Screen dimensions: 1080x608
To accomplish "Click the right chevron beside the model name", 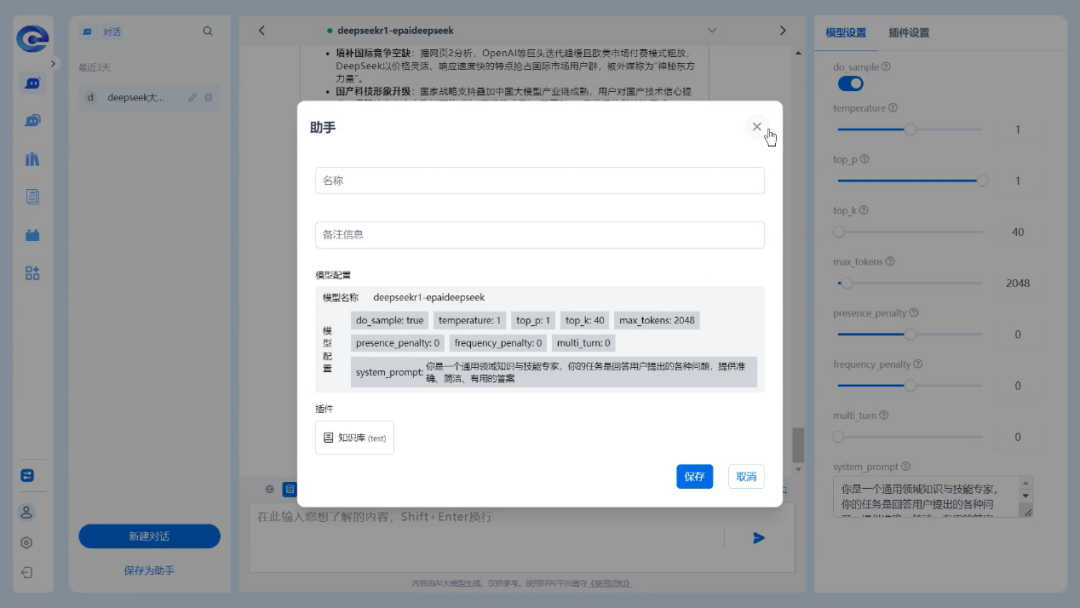I will click(x=783, y=31).
